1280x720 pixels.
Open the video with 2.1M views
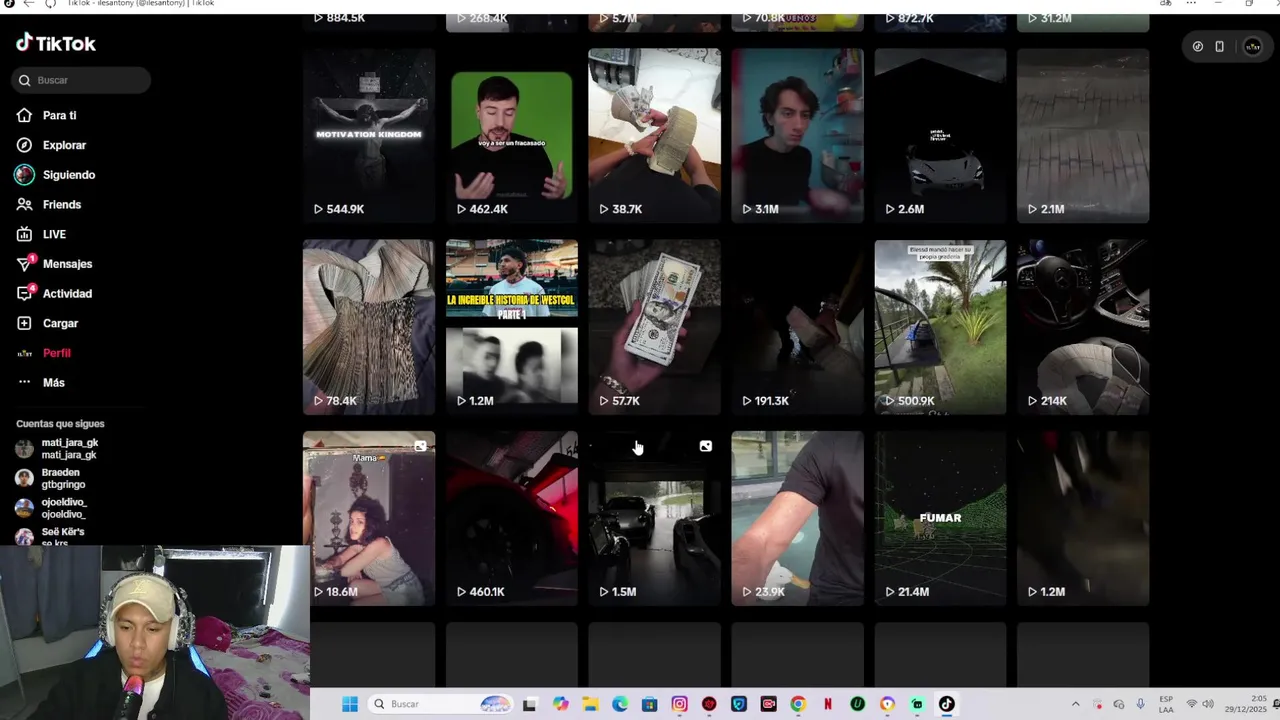point(1083,135)
